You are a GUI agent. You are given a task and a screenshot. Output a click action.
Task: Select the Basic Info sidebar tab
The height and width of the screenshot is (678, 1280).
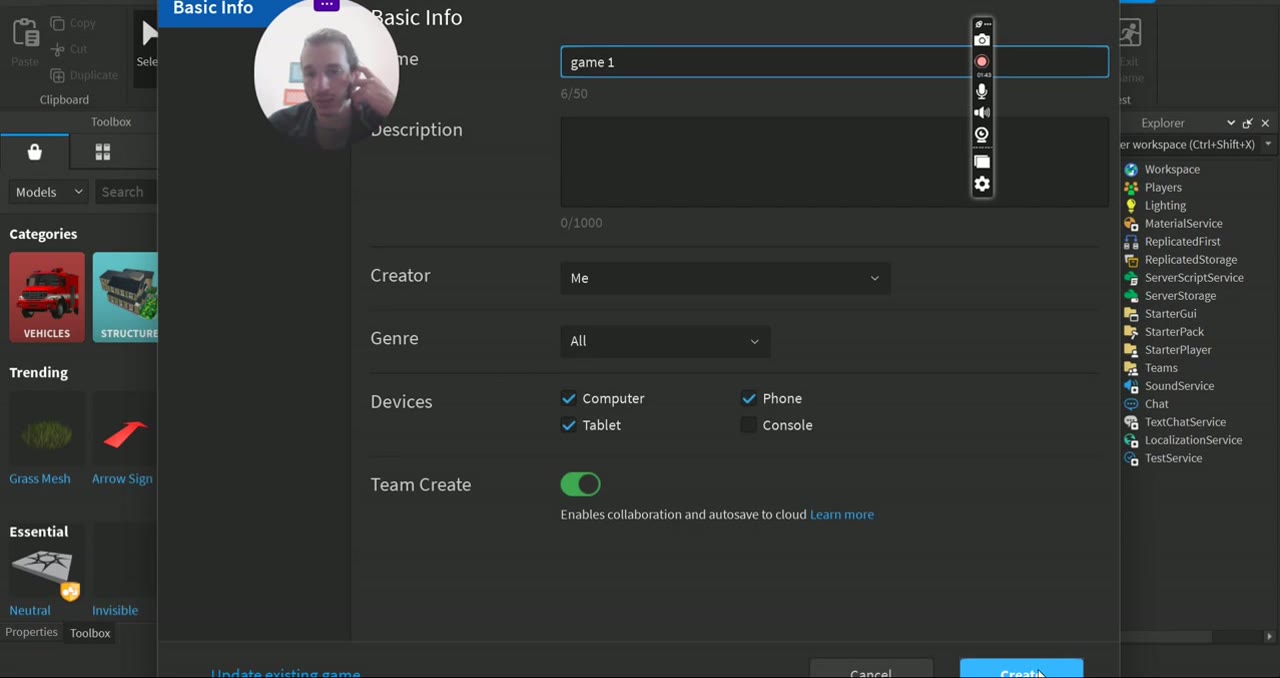point(213,9)
